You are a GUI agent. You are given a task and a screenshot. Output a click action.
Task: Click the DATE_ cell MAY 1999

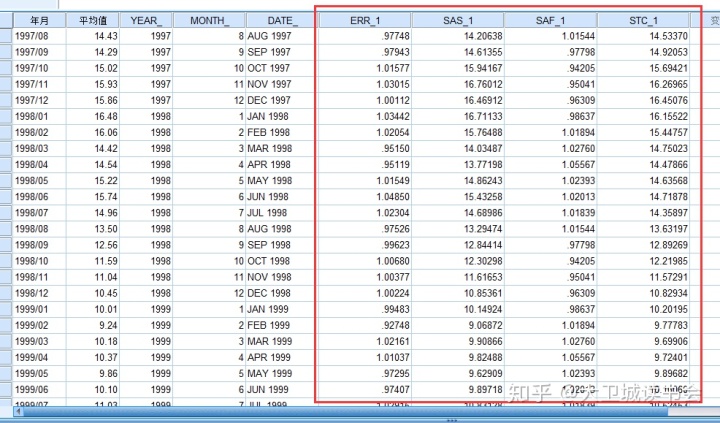pyautogui.click(x=282, y=374)
